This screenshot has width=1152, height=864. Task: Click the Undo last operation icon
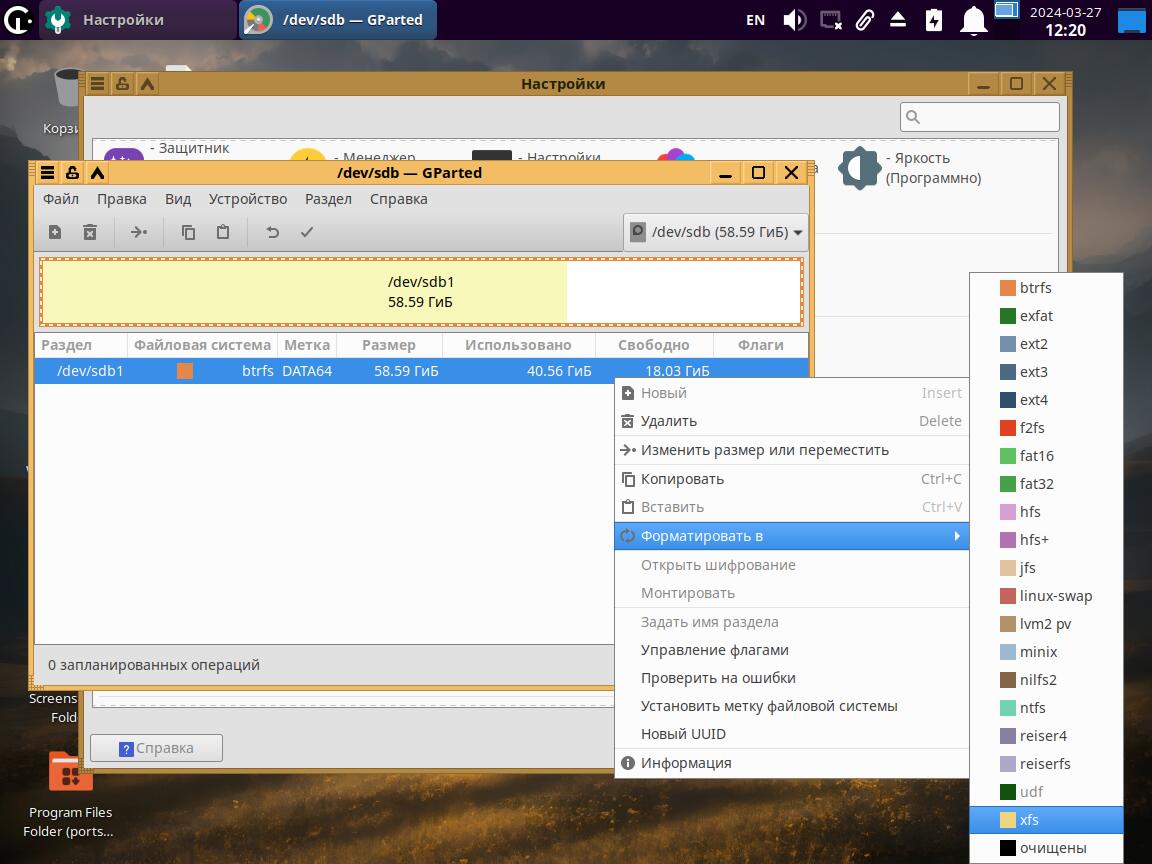(x=273, y=232)
